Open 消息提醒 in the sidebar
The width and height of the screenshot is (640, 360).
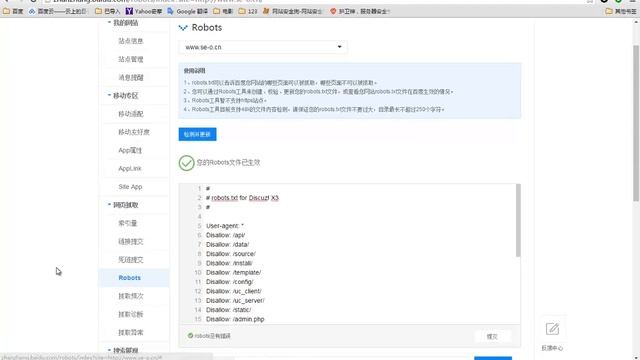131,77
